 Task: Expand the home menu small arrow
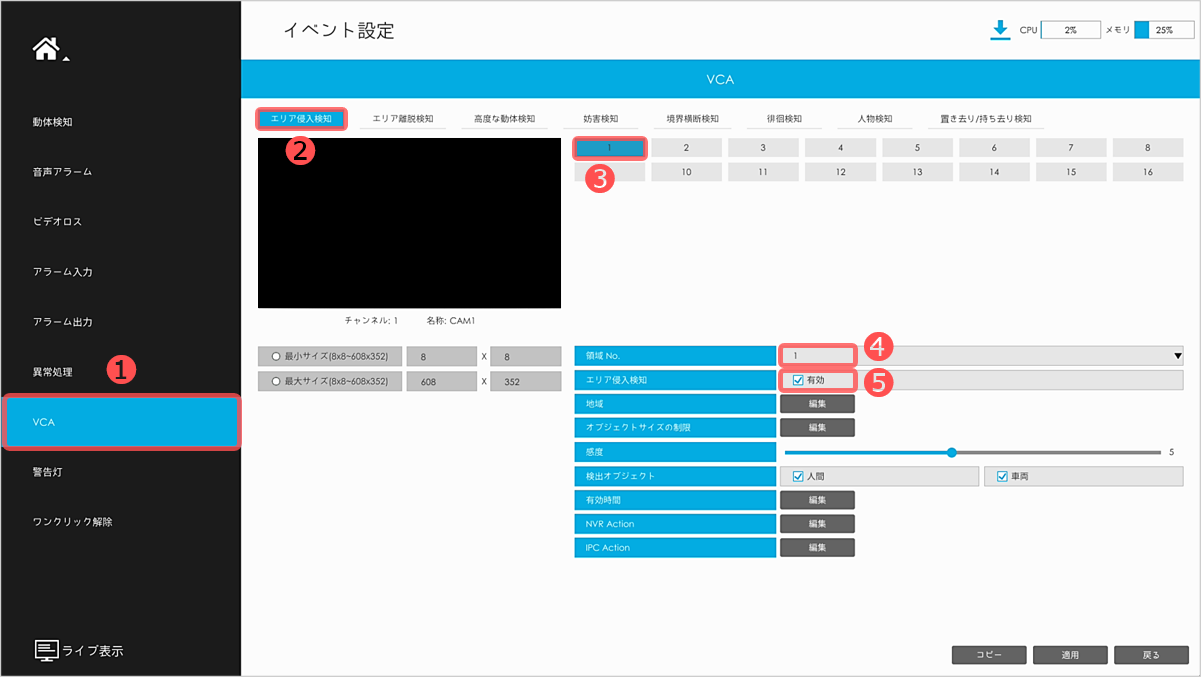(67, 59)
